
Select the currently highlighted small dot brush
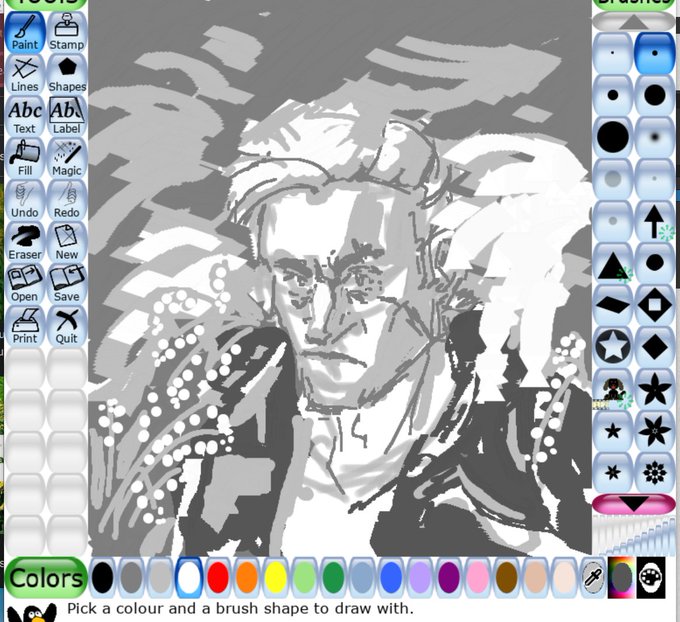654,53
